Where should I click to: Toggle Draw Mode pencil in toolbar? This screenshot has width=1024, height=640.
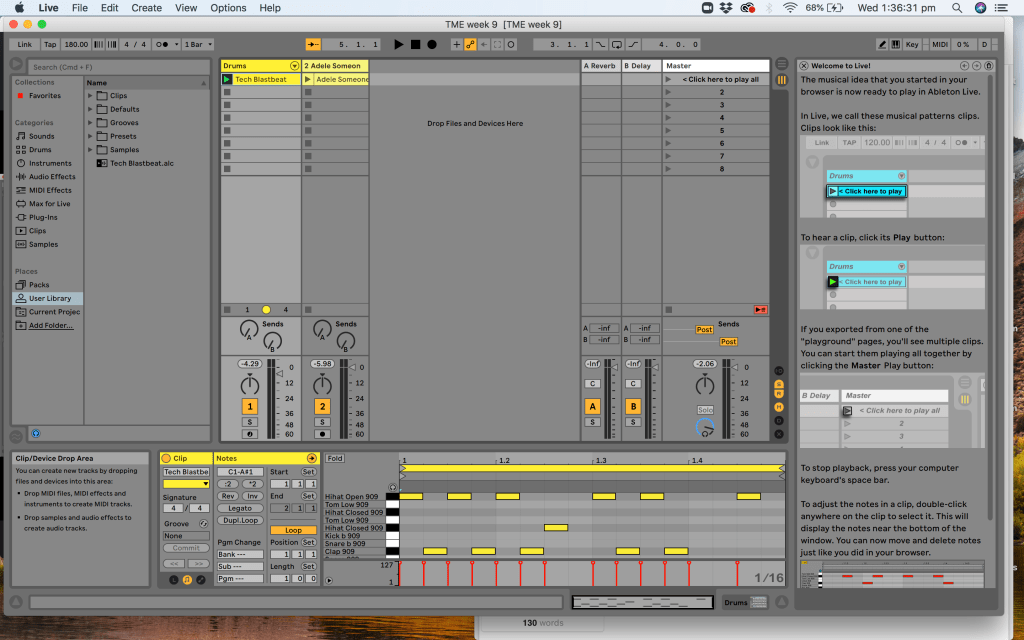tap(882, 45)
